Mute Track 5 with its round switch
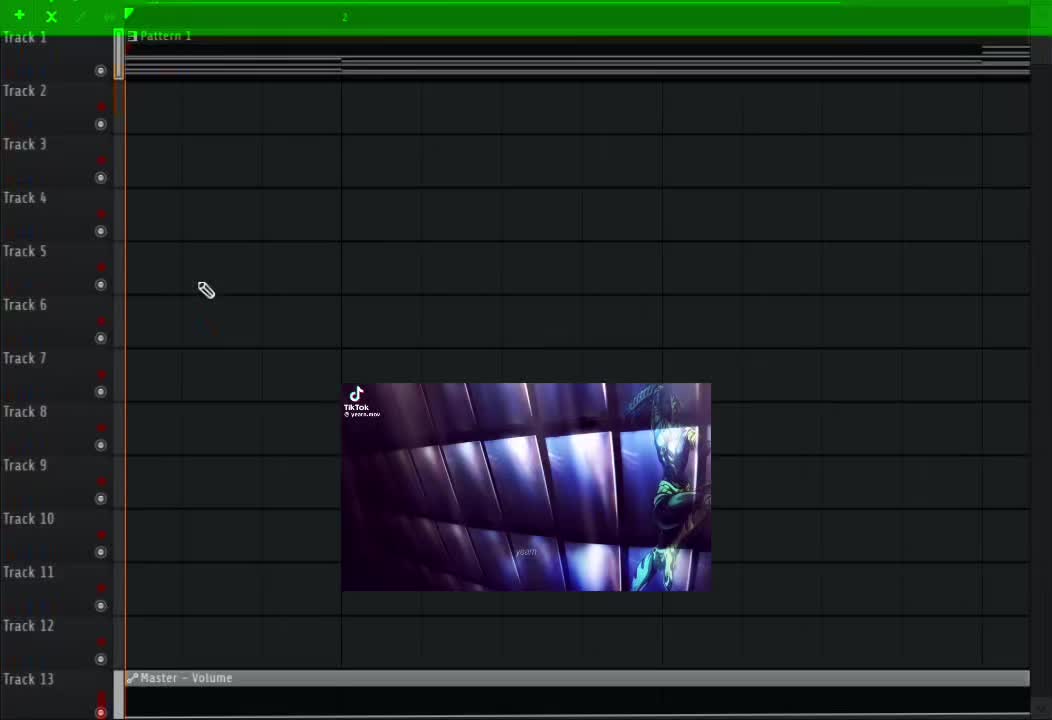1052x720 pixels. coord(101,285)
